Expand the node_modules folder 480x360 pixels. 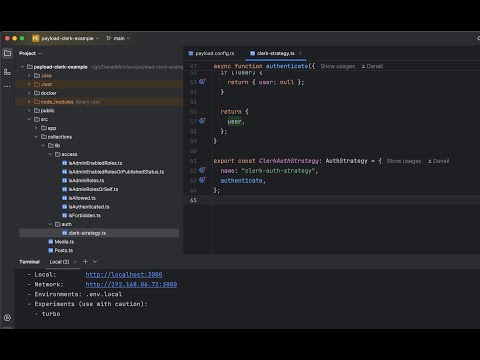(x=29, y=102)
